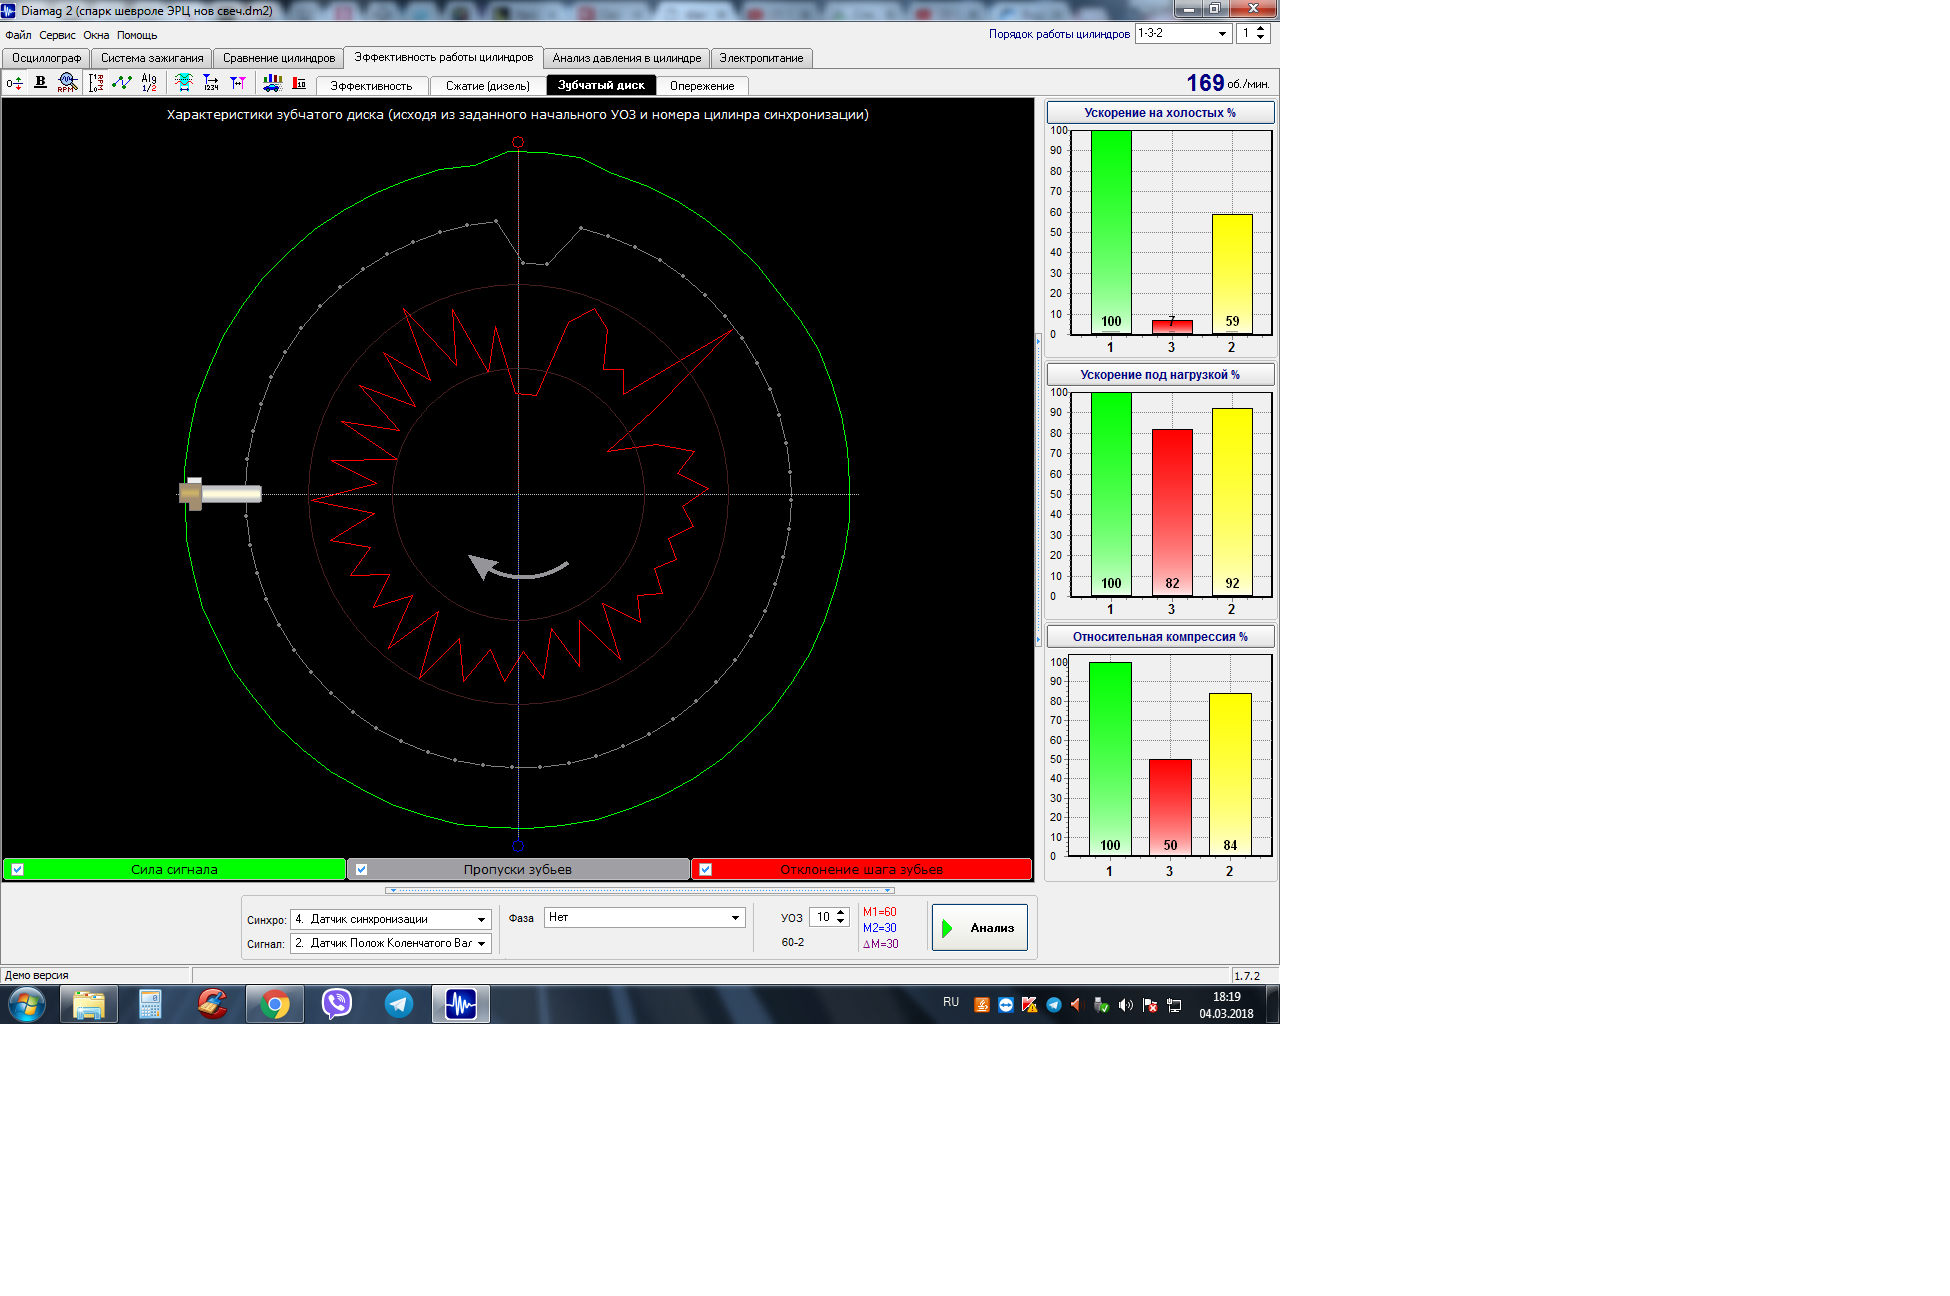The width and height of the screenshot is (1950, 1296).
Task: Click the Зубчатый диск tab
Action: (601, 85)
